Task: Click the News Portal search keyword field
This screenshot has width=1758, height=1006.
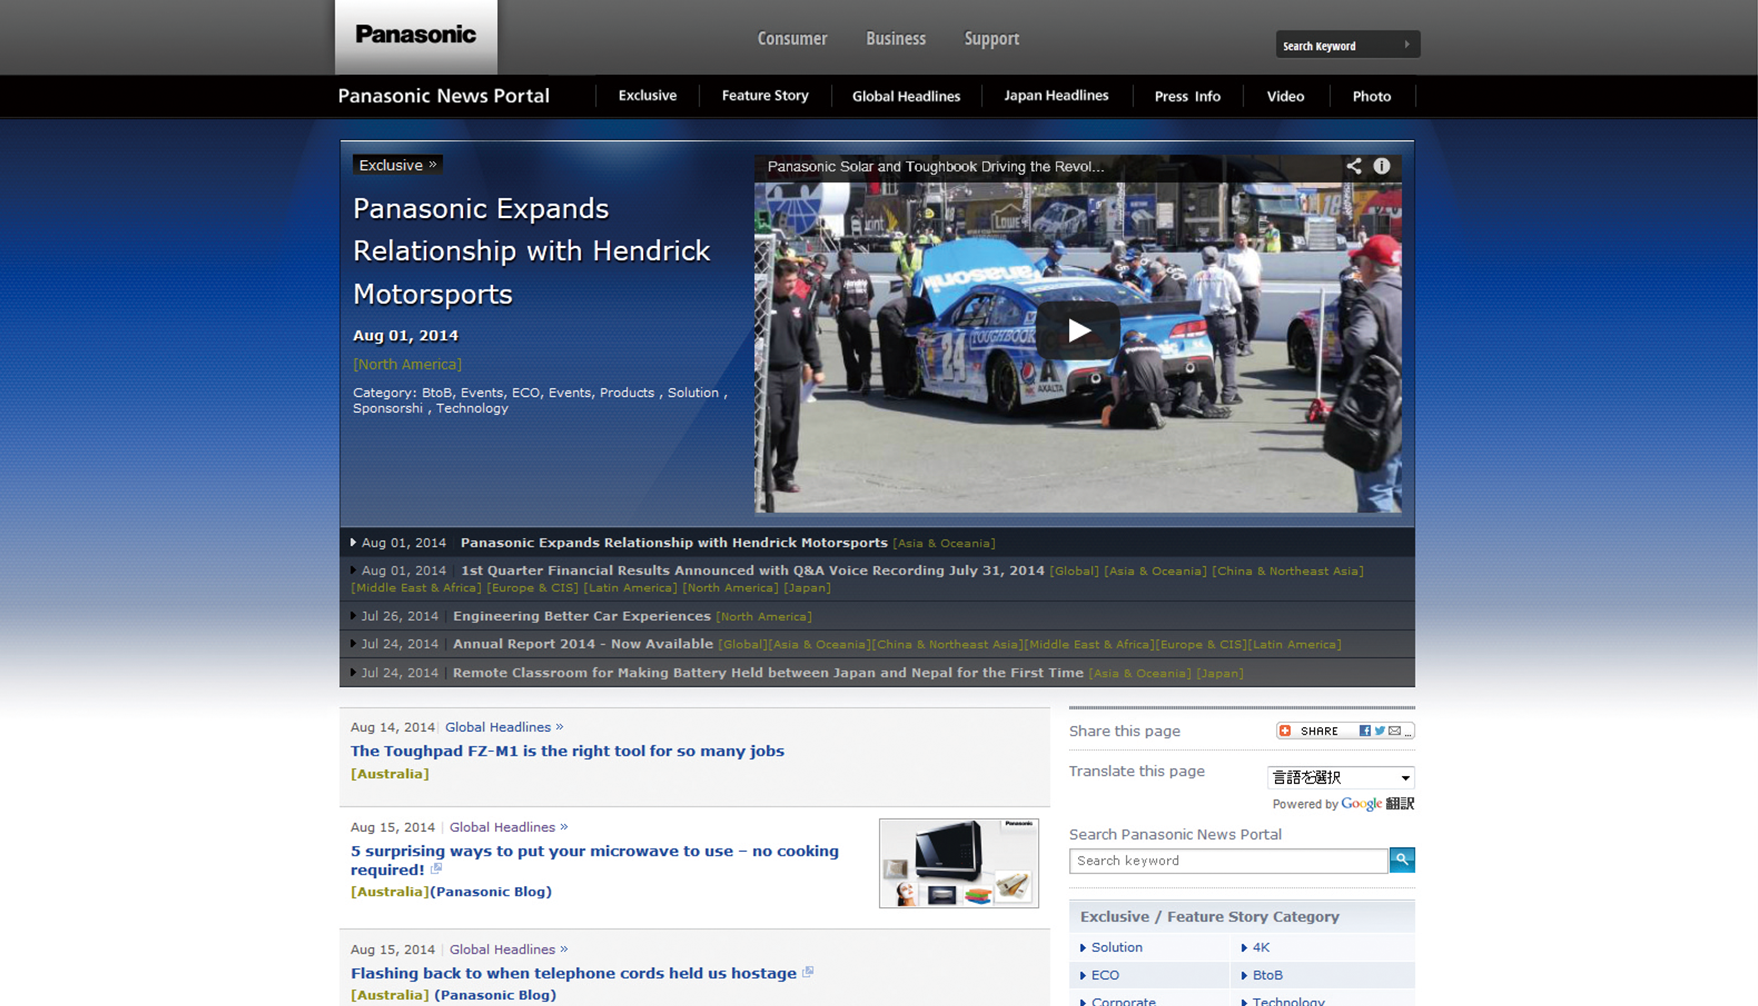Action: 1228,861
